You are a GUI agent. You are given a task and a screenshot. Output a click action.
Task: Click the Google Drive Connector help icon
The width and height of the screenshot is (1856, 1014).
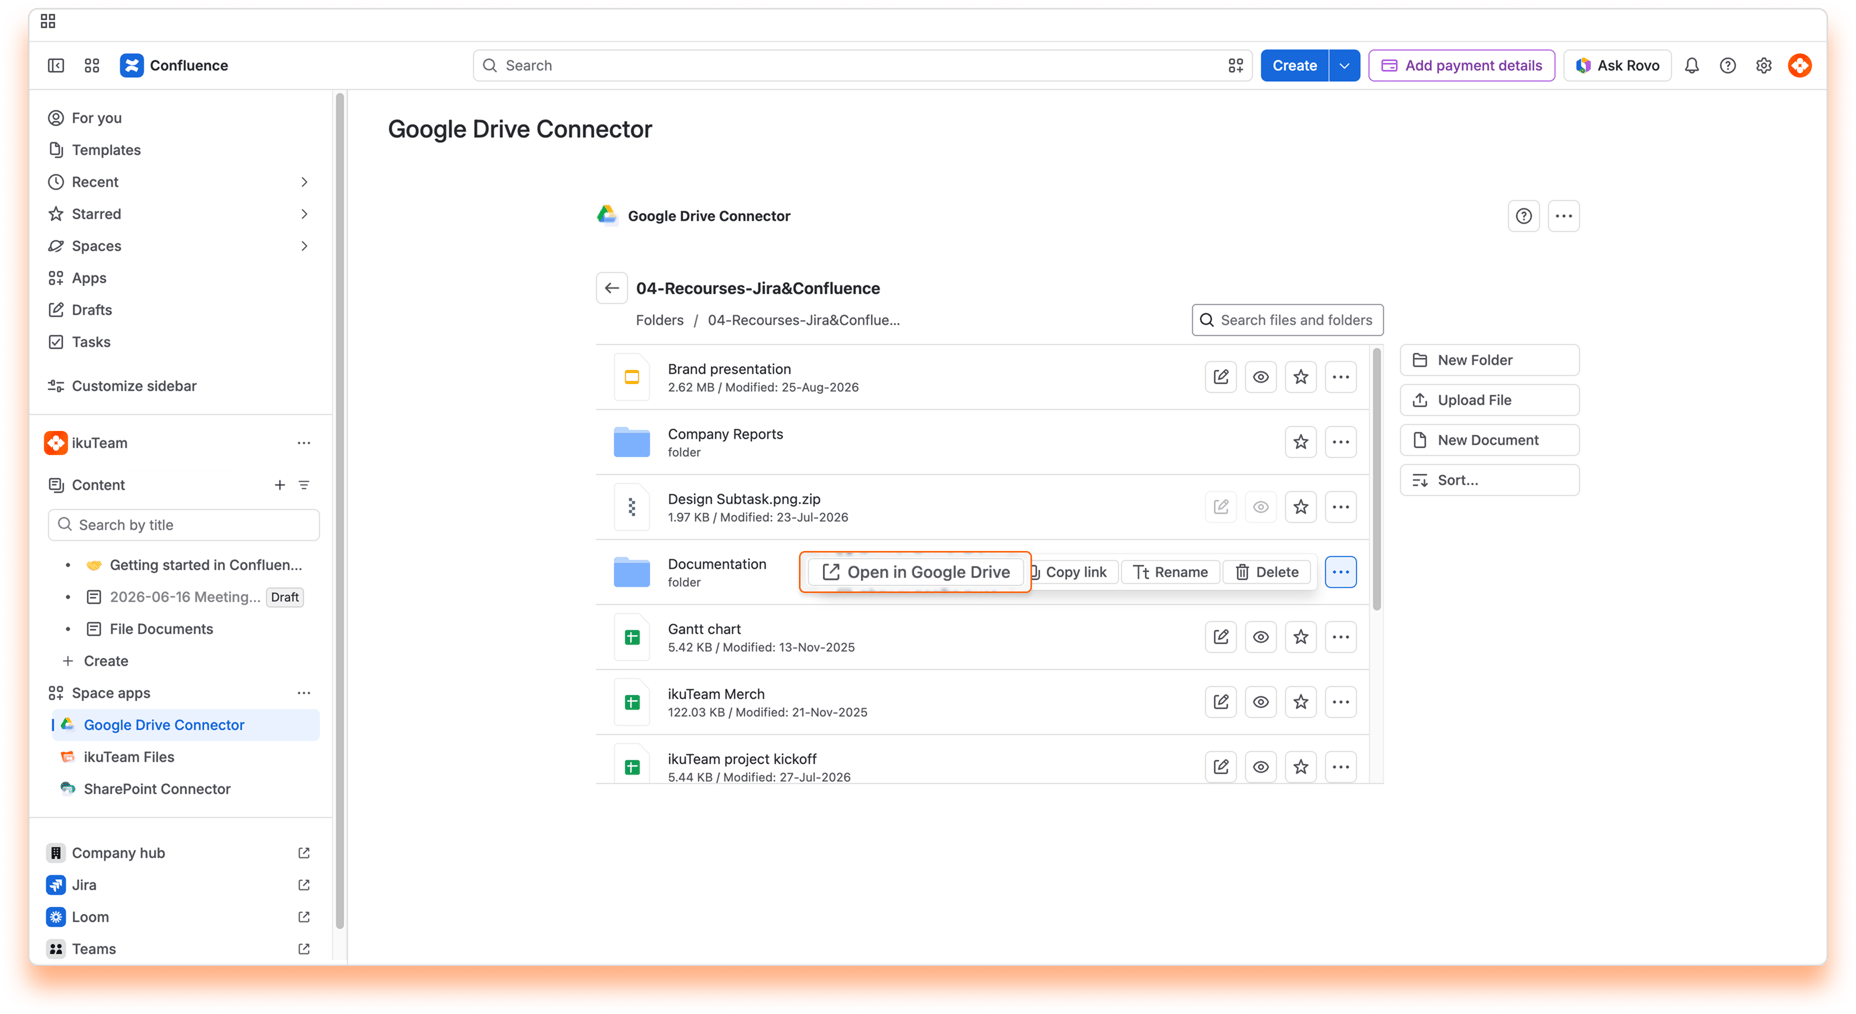click(1523, 216)
